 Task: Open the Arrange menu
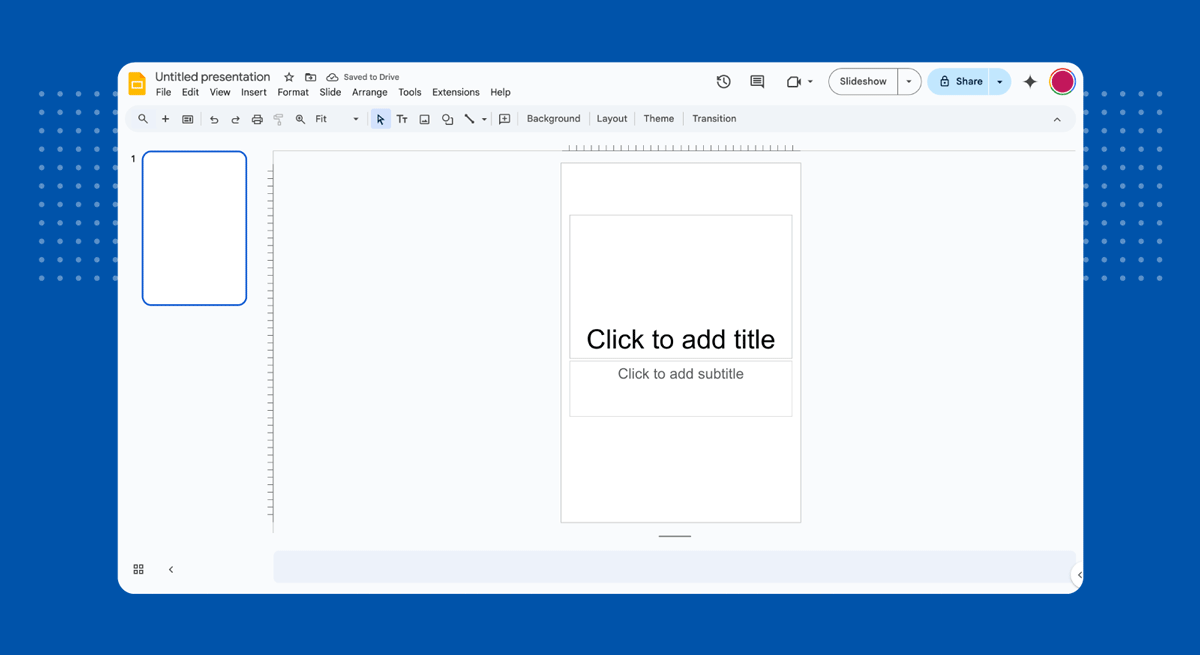point(369,92)
